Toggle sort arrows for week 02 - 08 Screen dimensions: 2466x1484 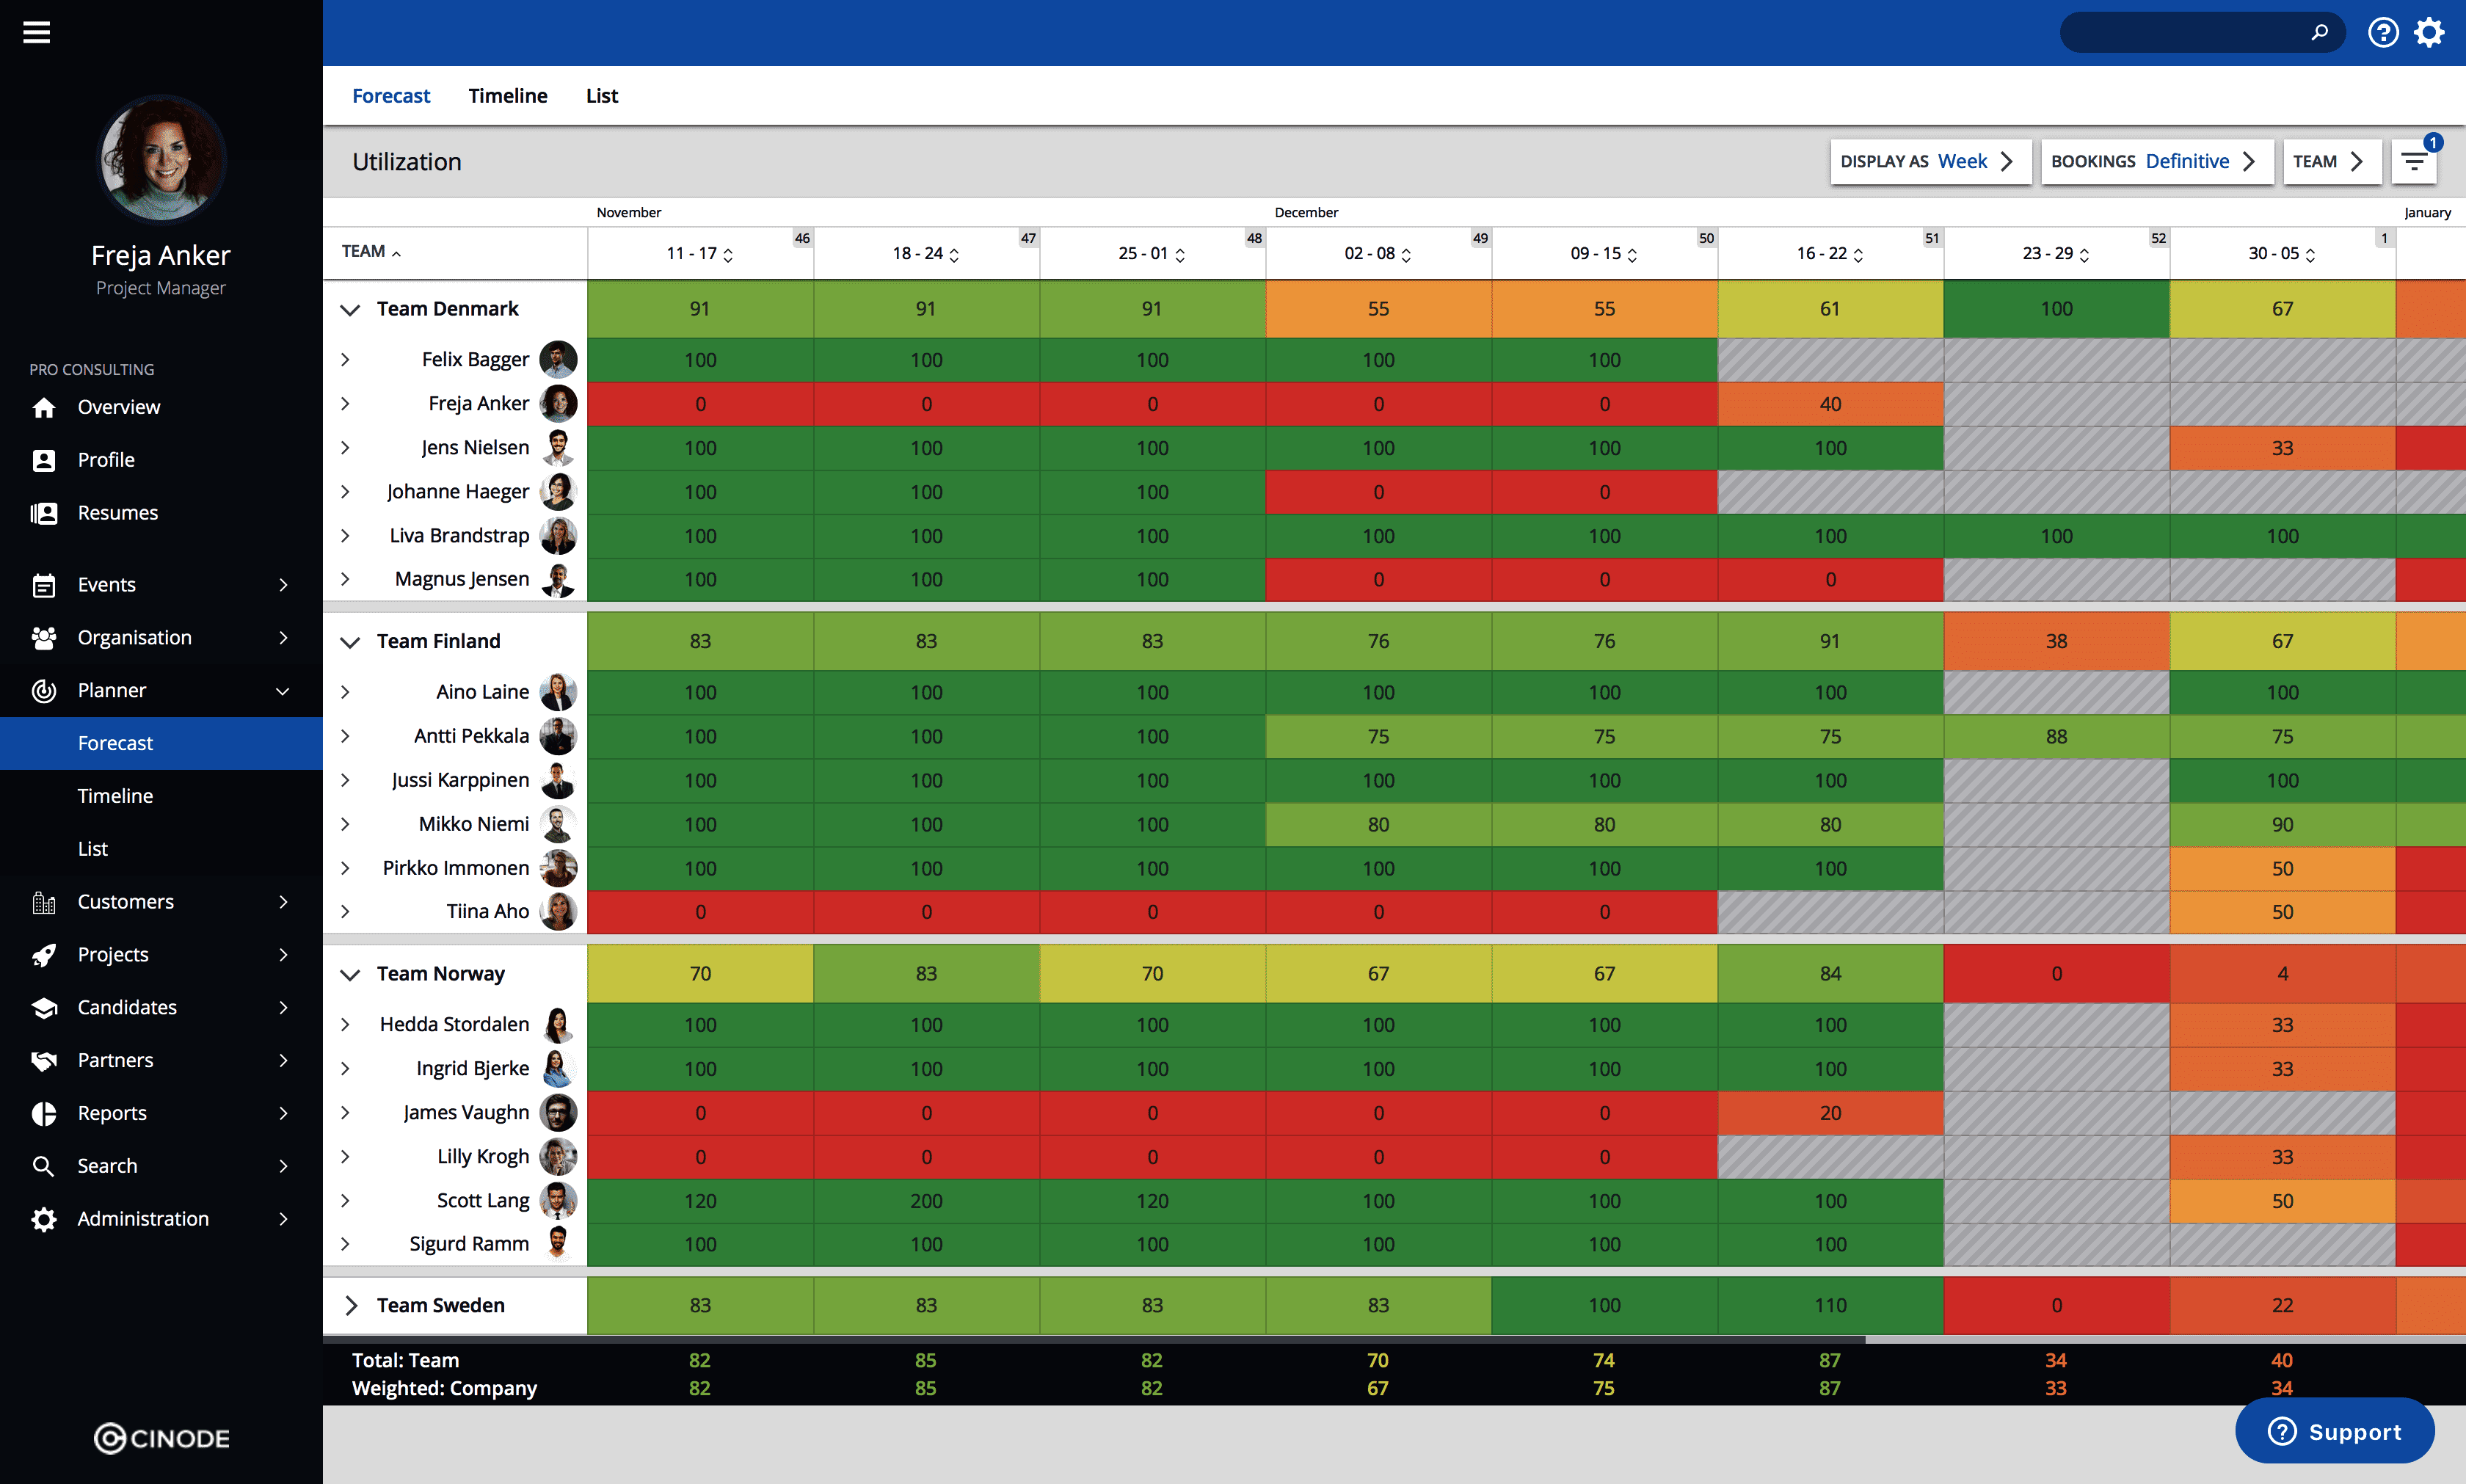pyautogui.click(x=1406, y=254)
